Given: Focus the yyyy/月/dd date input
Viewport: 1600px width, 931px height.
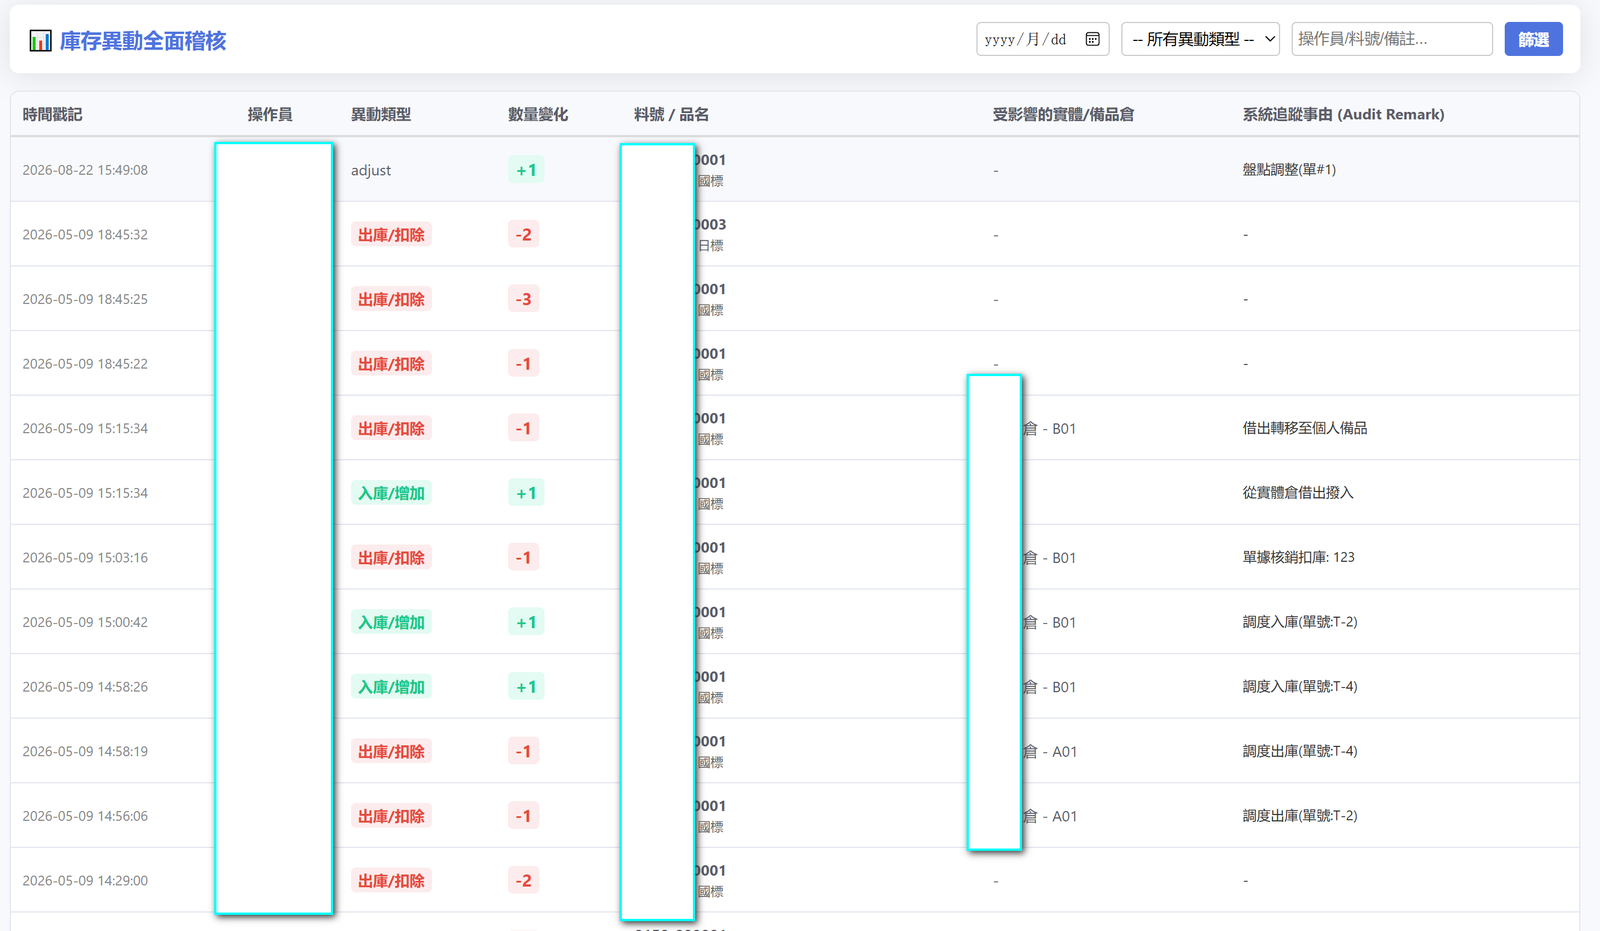Looking at the screenshot, I should pyautogui.click(x=1043, y=39).
